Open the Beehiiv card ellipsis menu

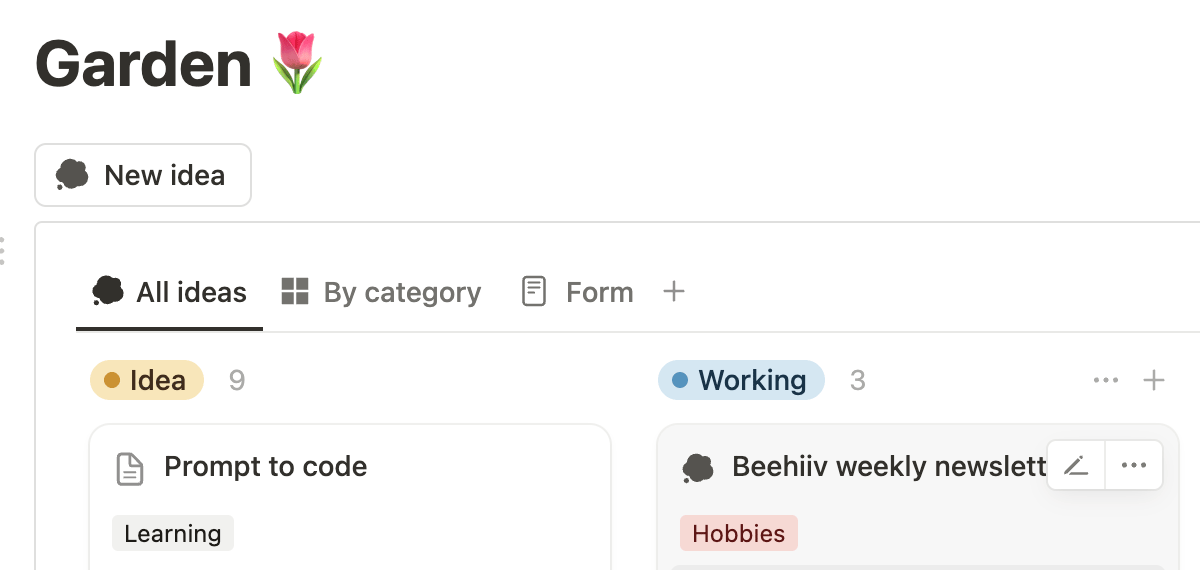pyautogui.click(x=1134, y=466)
